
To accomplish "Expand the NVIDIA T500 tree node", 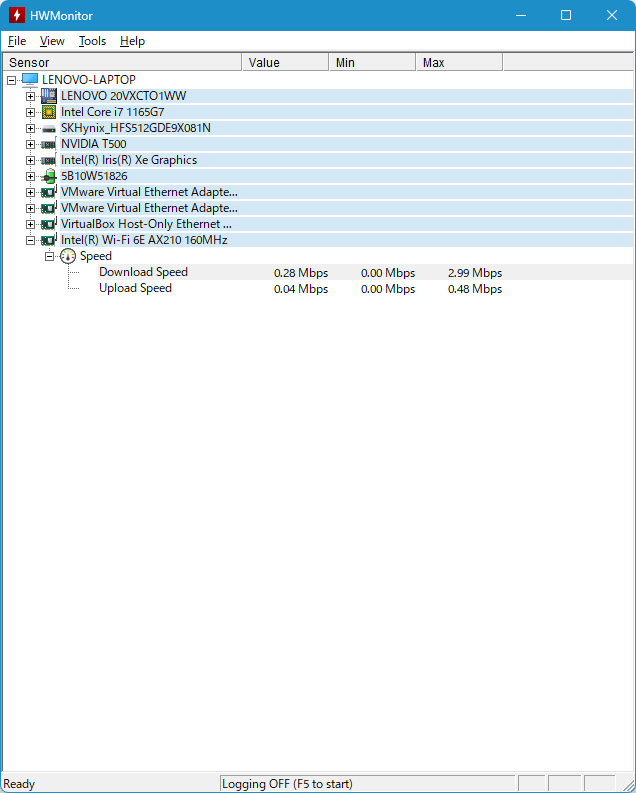I will point(30,144).
